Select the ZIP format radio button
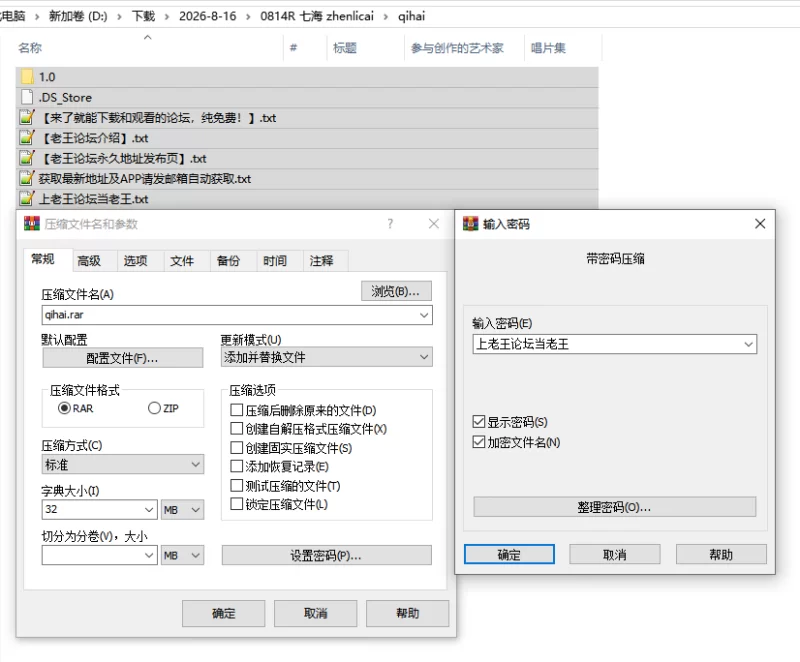Image resolution: width=800 pixels, height=662 pixels. pos(154,408)
